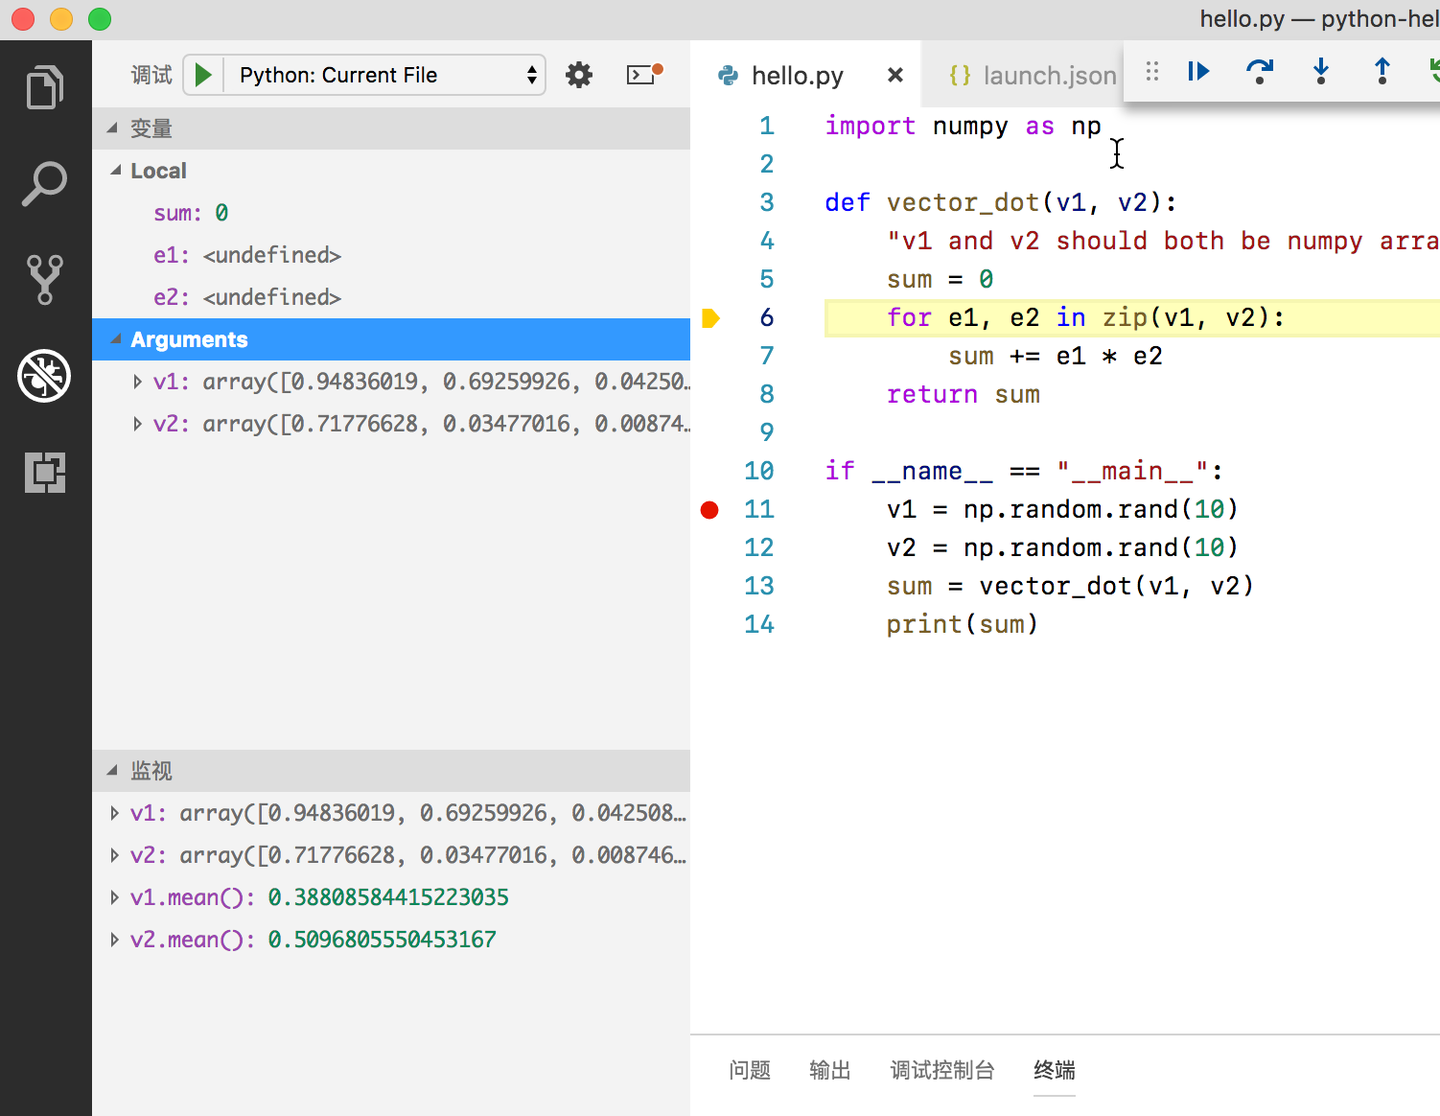1440x1116 pixels.
Task: Open the Extensions view
Action: click(45, 472)
